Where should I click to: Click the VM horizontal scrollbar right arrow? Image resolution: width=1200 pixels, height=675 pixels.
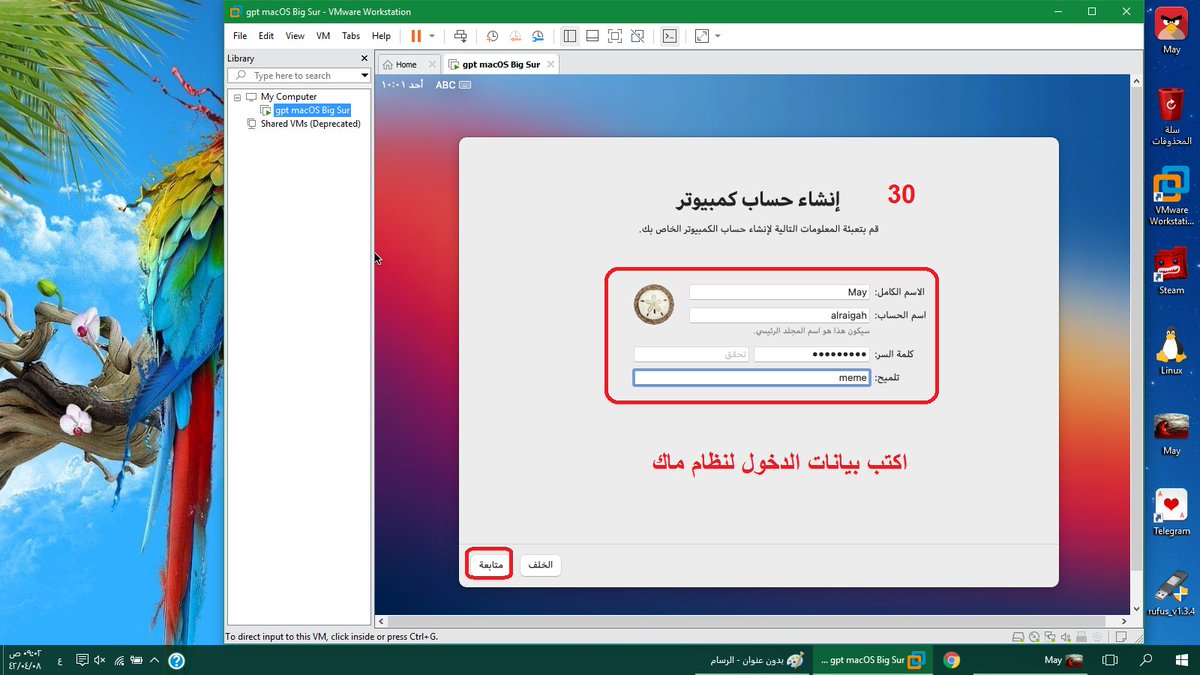tap(1123, 620)
